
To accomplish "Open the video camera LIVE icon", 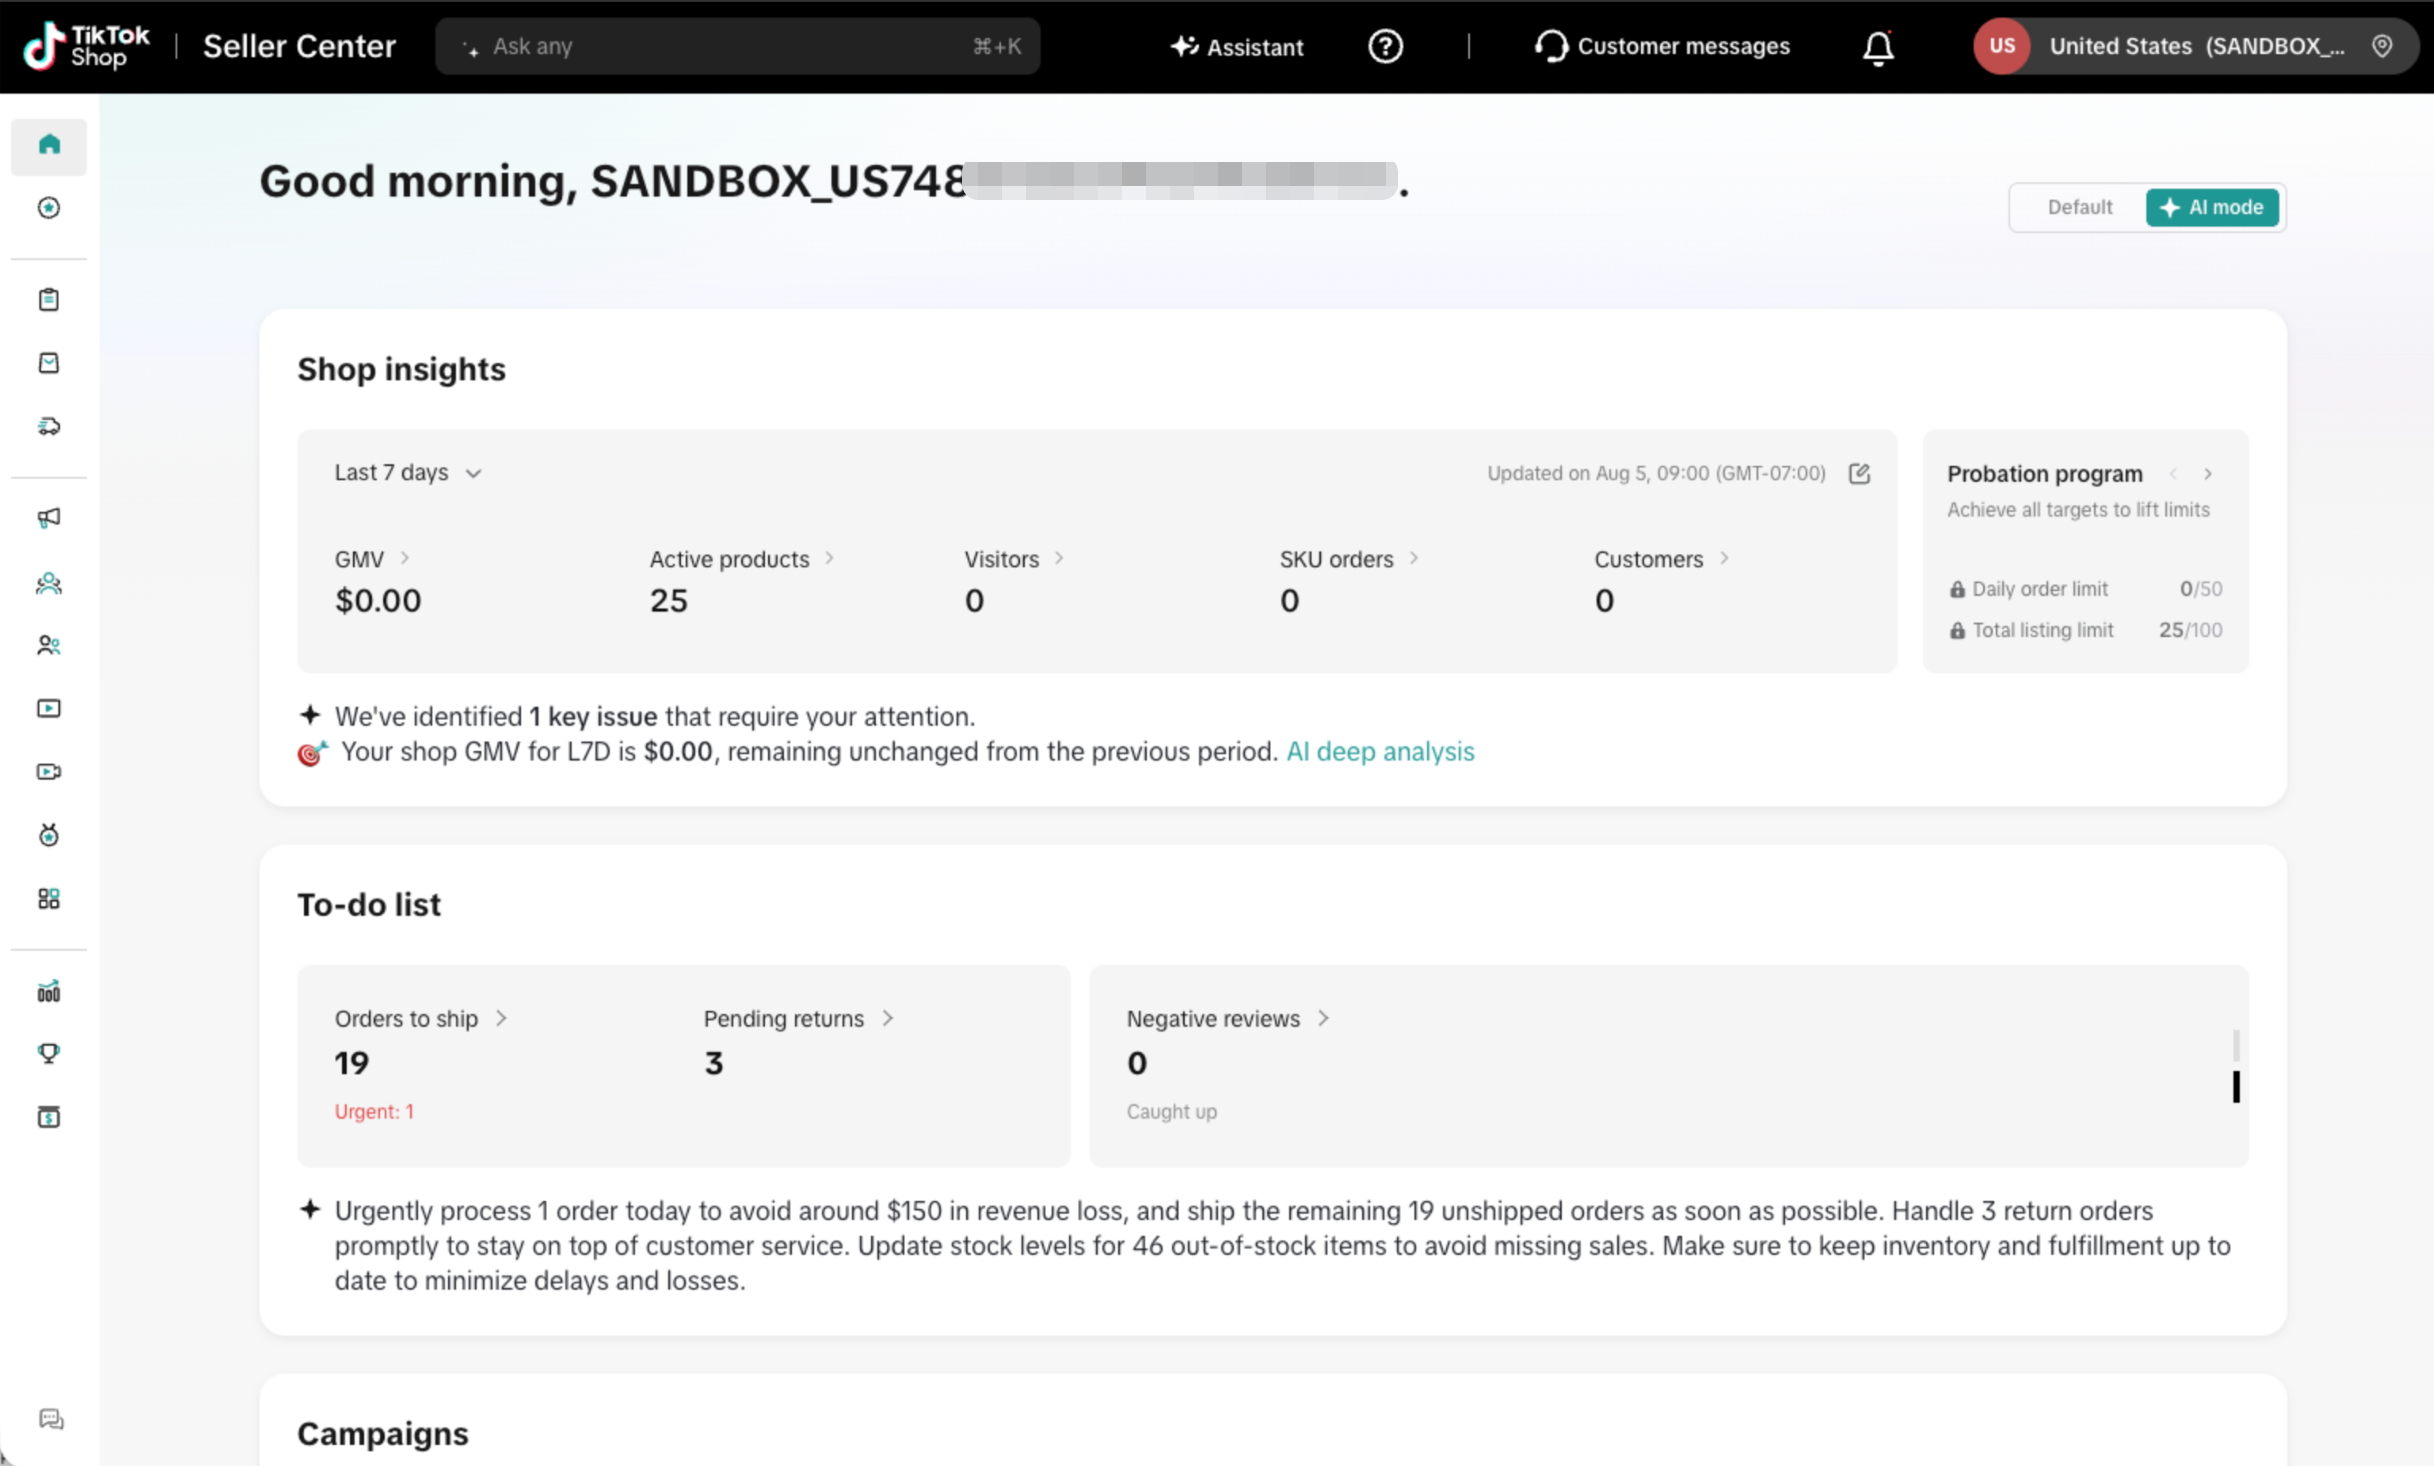I will [49, 772].
